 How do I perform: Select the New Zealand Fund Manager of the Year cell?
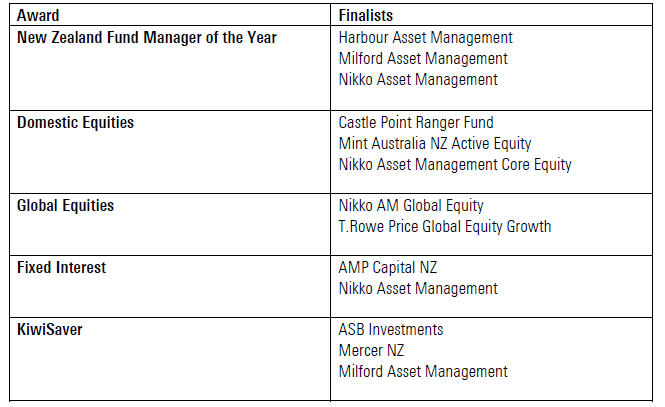tap(147, 38)
